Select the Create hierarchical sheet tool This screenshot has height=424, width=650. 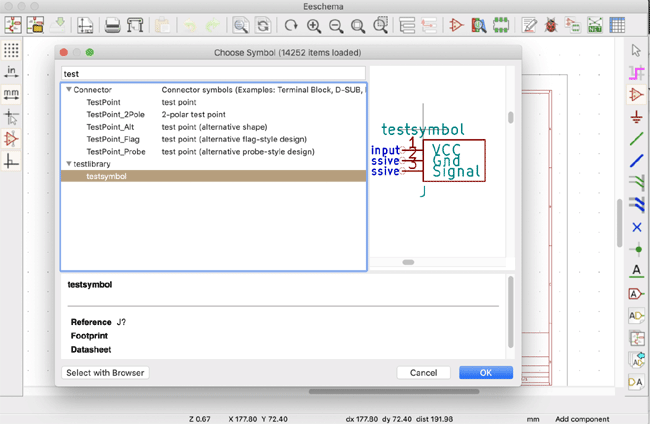click(636, 338)
